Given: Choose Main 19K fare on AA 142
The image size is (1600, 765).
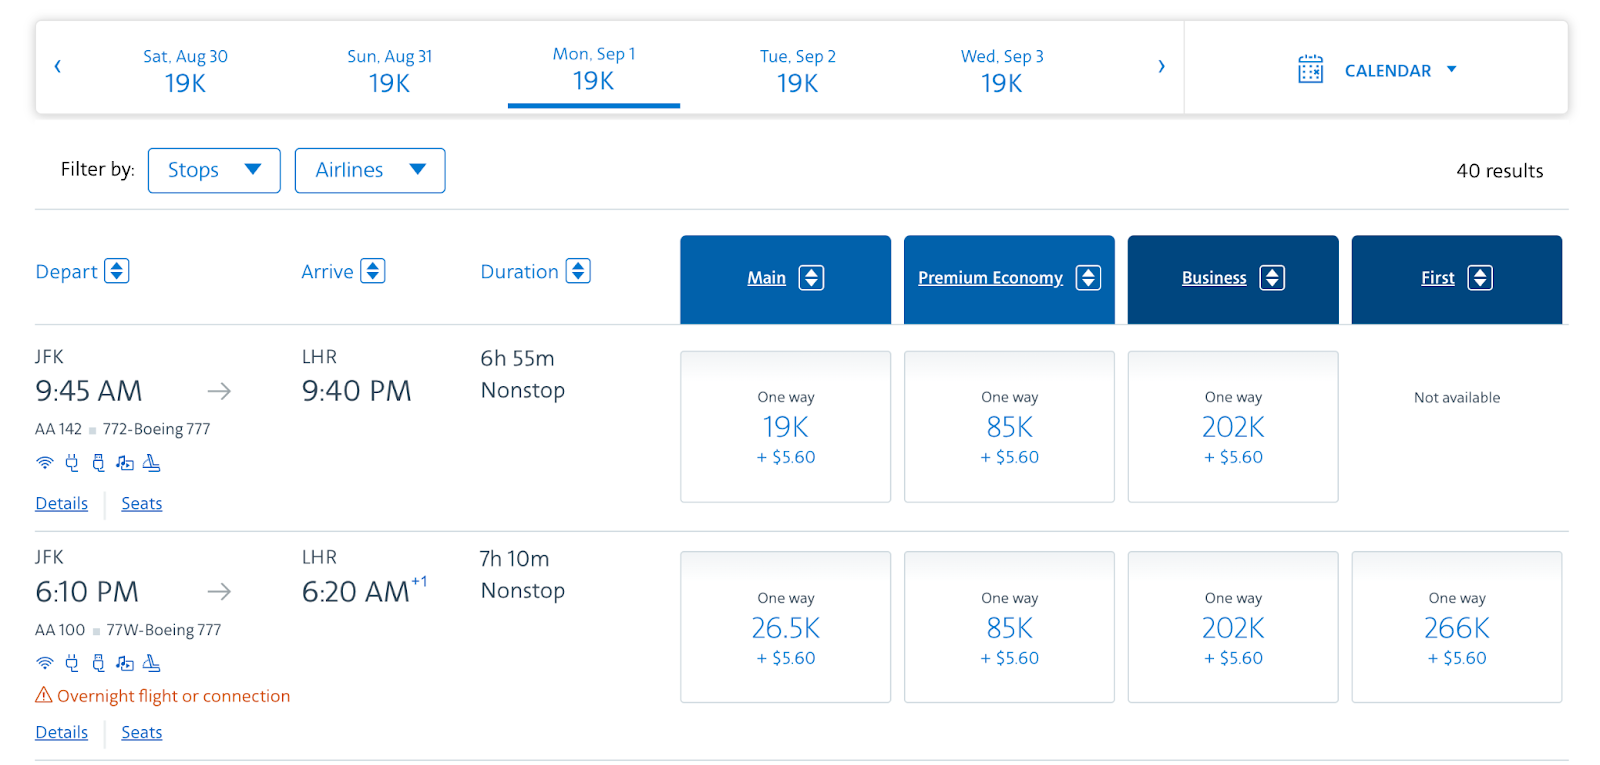Looking at the screenshot, I should [x=785, y=426].
